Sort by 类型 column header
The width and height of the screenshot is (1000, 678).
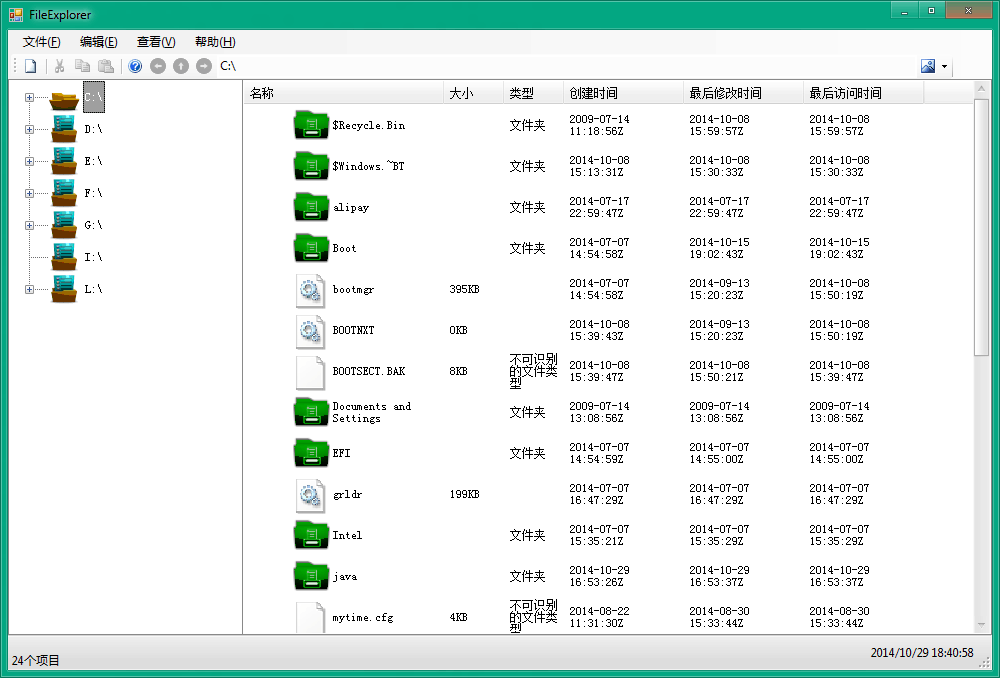533,93
